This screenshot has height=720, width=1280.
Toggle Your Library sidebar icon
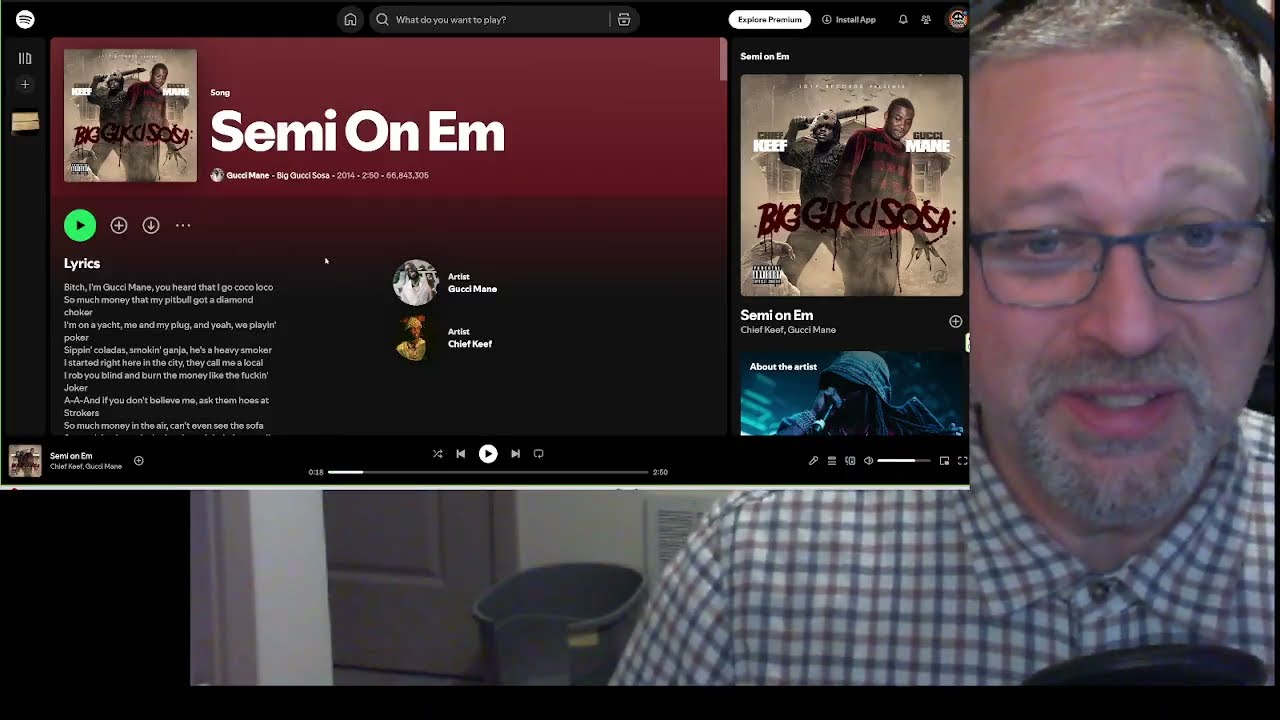(25, 58)
